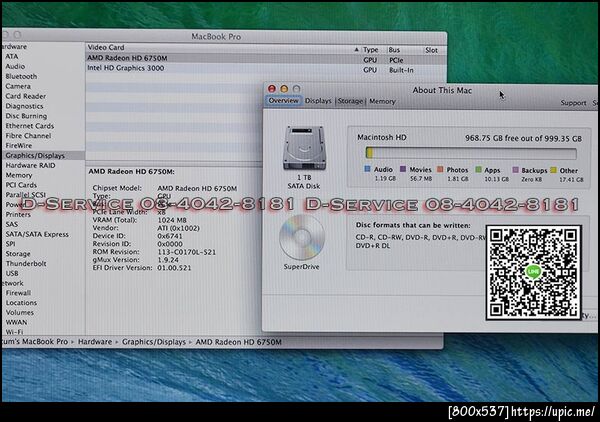This screenshot has width=600, height=422.
Task: Select Storage in the System Information sidebar
Action: tap(18, 254)
